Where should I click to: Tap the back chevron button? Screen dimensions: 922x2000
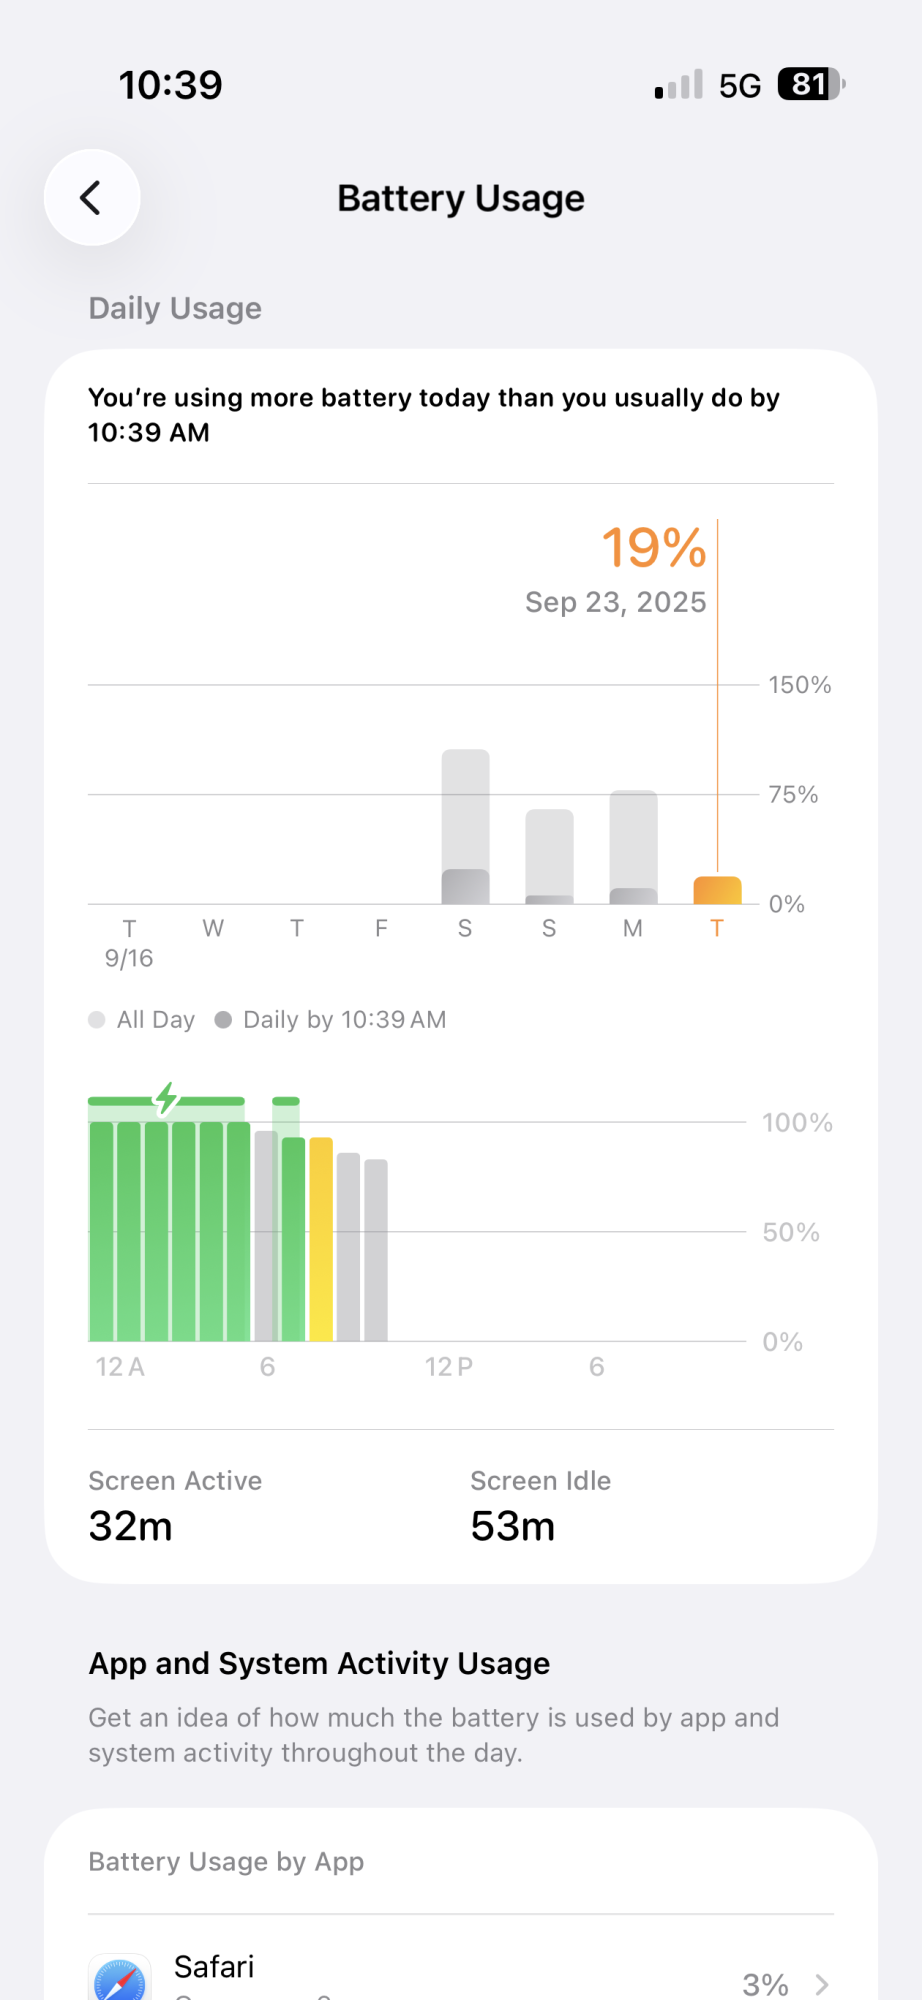[x=91, y=198]
